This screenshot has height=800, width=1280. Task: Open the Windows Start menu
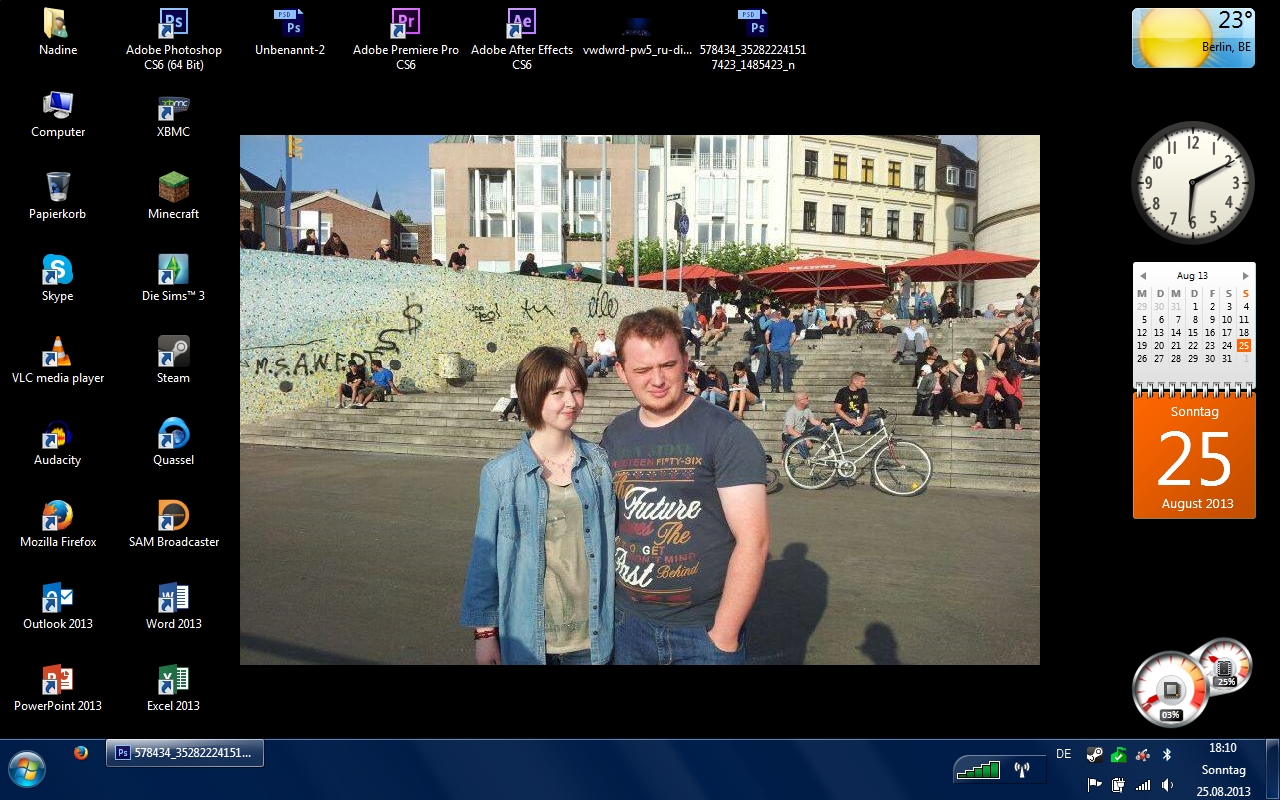click(x=27, y=769)
